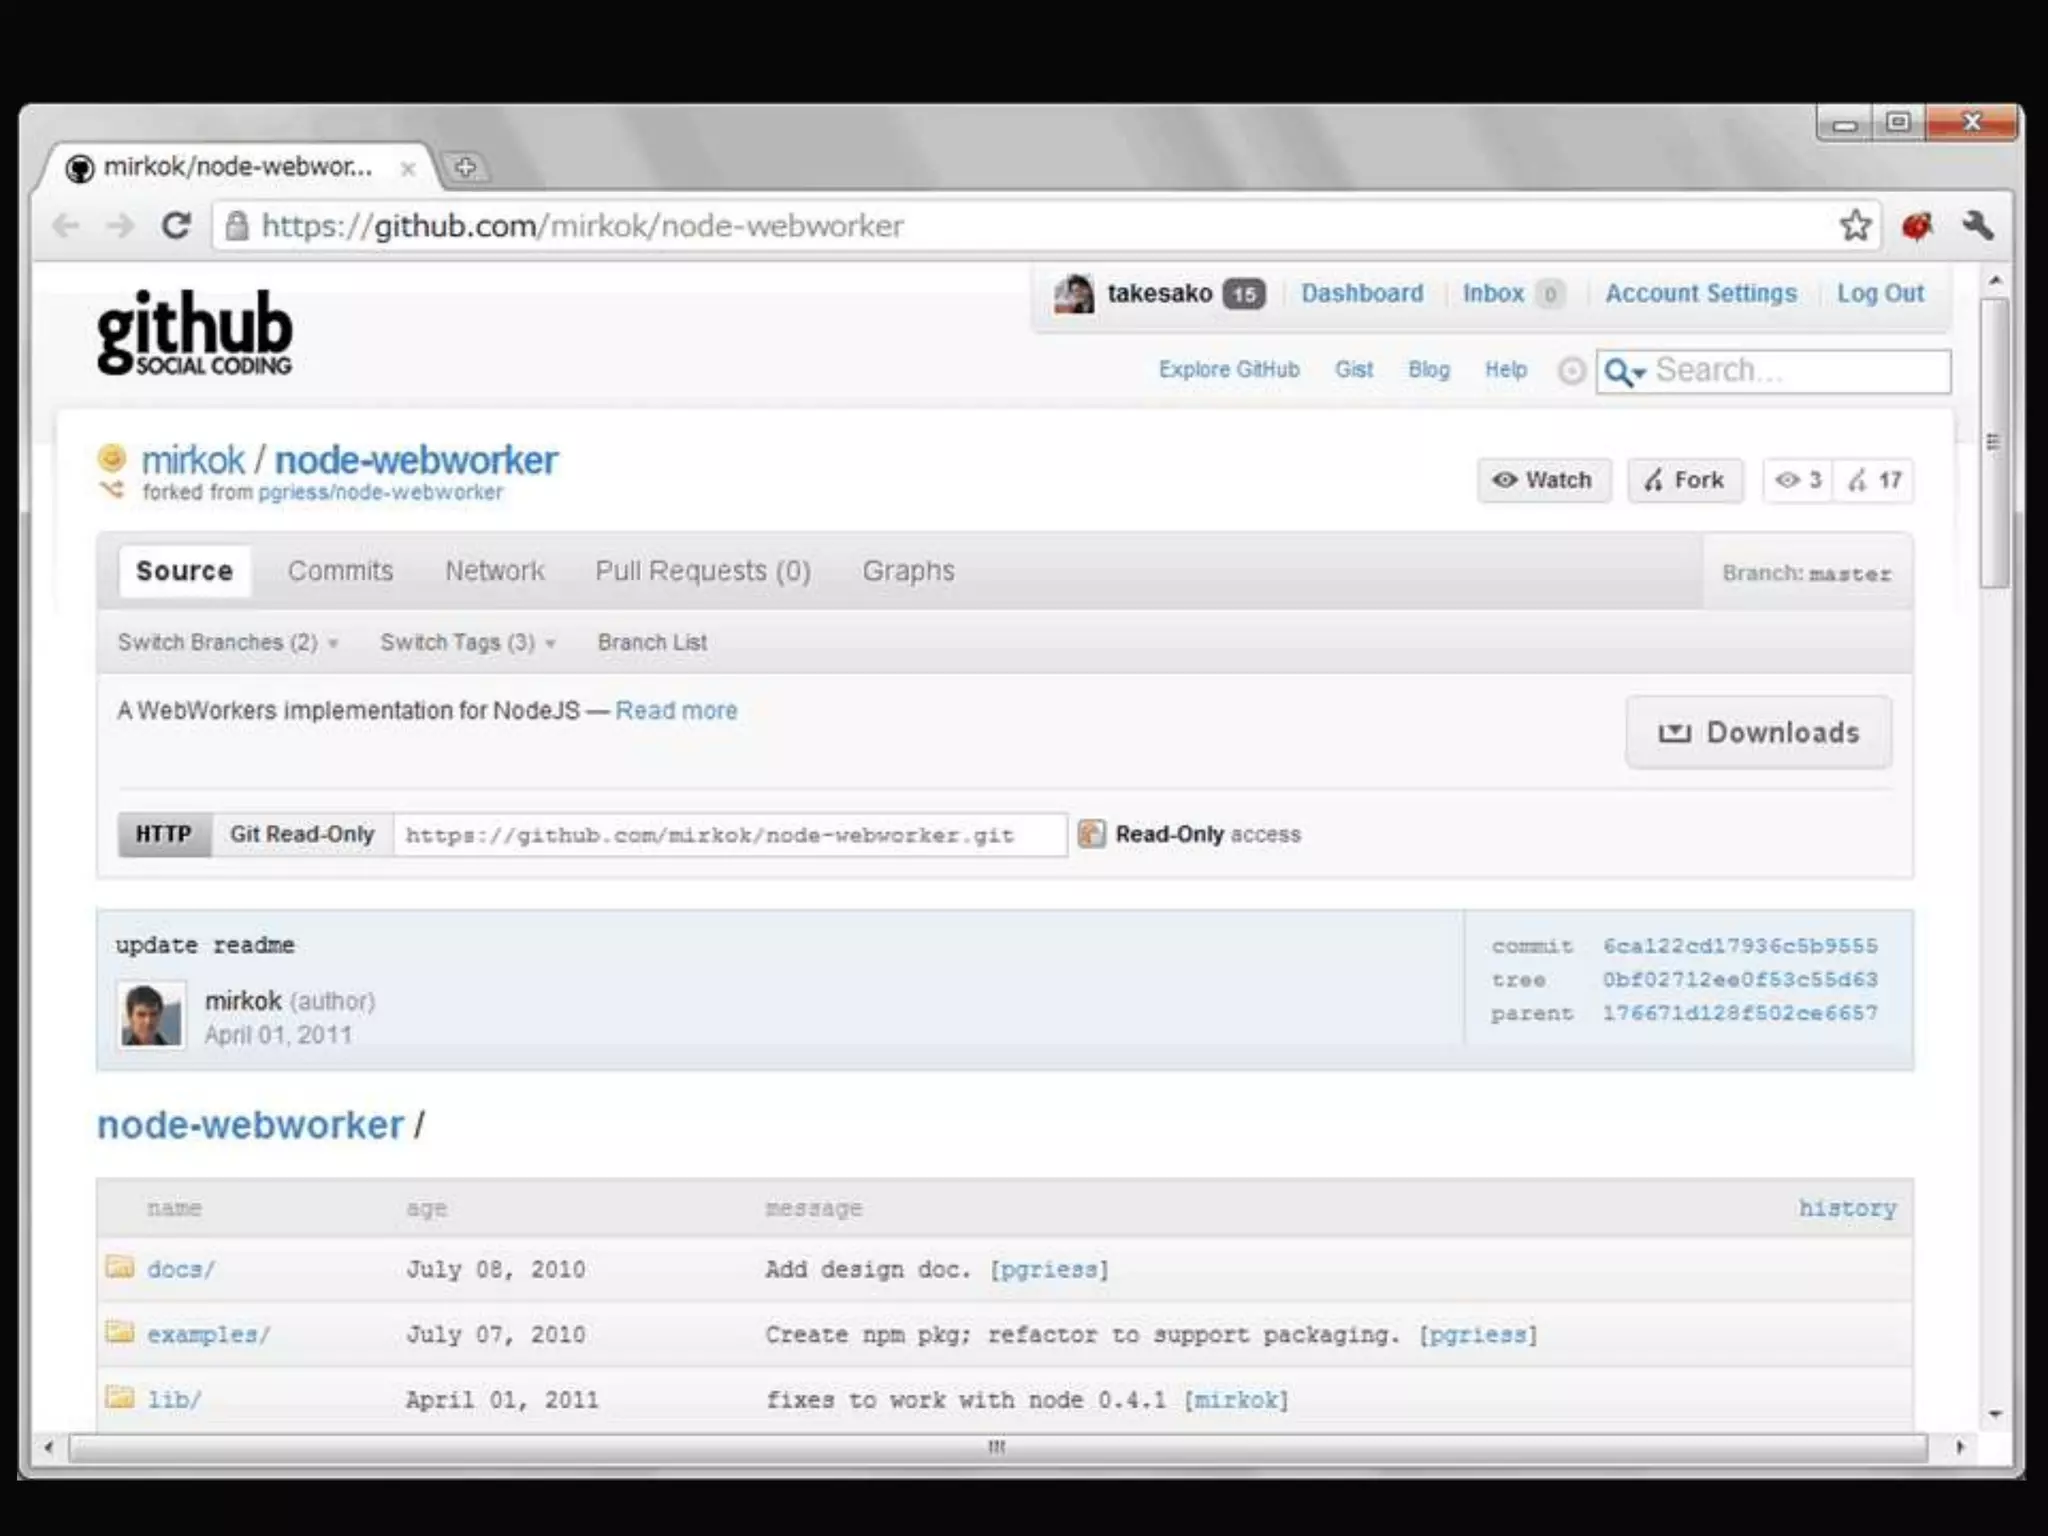2048x1536 pixels.
Task: Open the Network tab
Action: click(494, 571)
